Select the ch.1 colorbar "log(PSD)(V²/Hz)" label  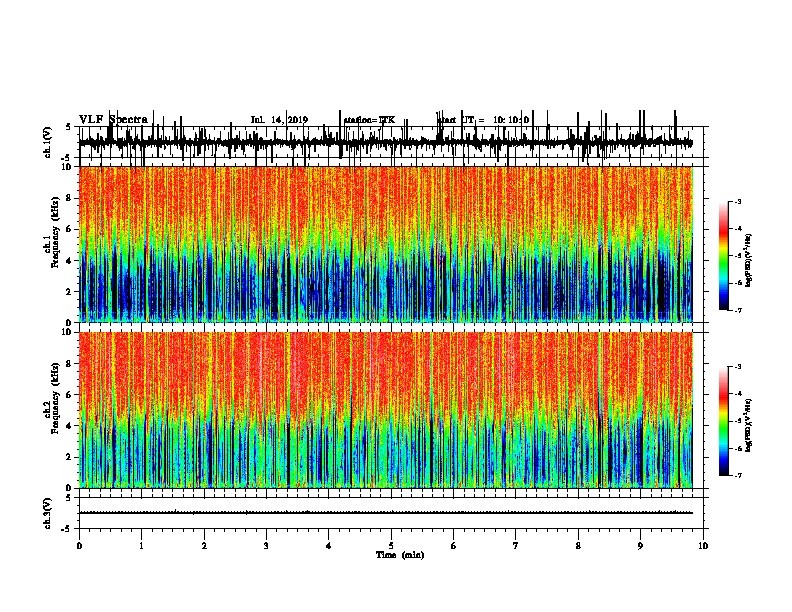pyautogui.click(x=749, y=260)
